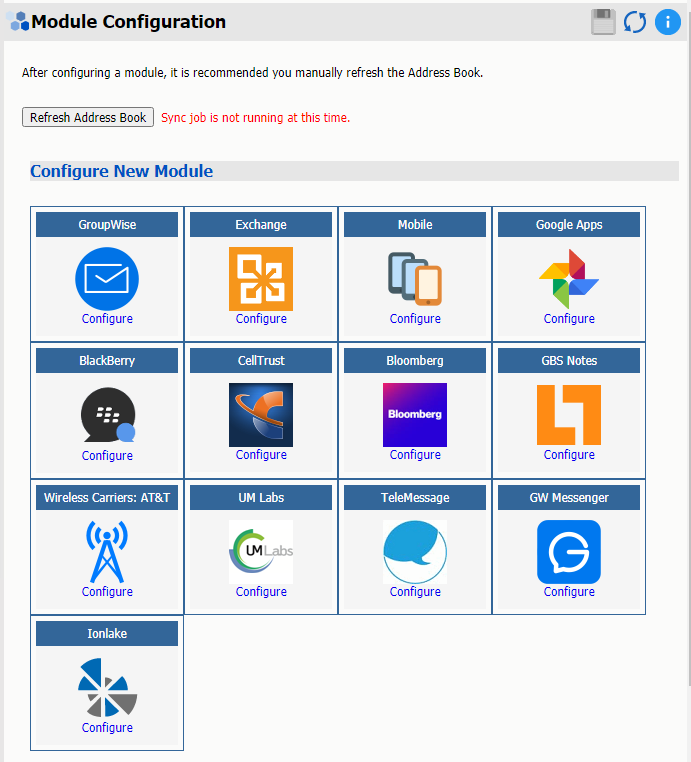
Task: Open Configure link under Mobile
Action: [415, 319]
